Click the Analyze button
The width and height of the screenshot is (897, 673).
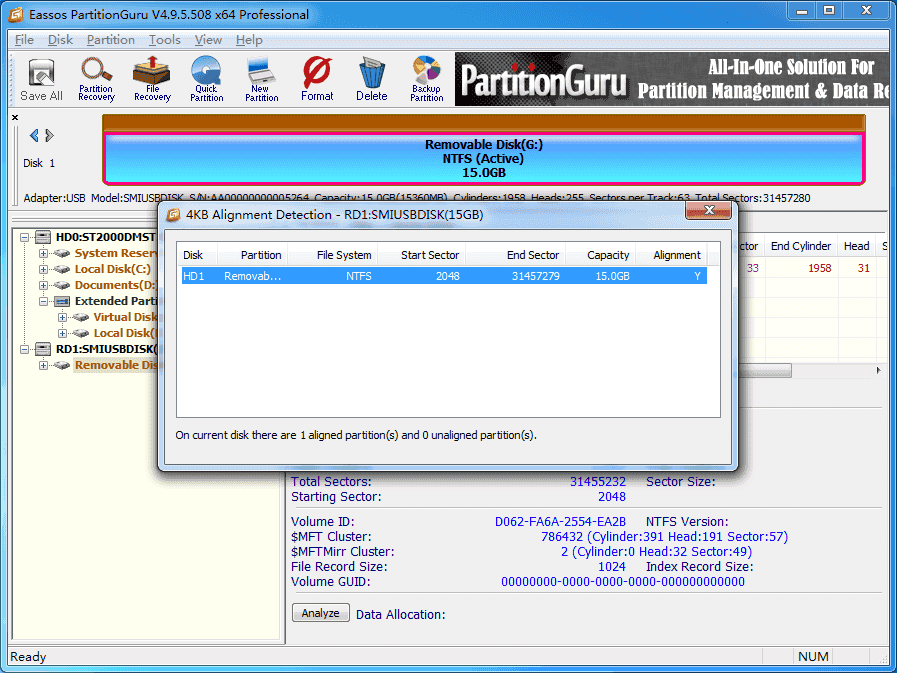[x=320, y=613]
